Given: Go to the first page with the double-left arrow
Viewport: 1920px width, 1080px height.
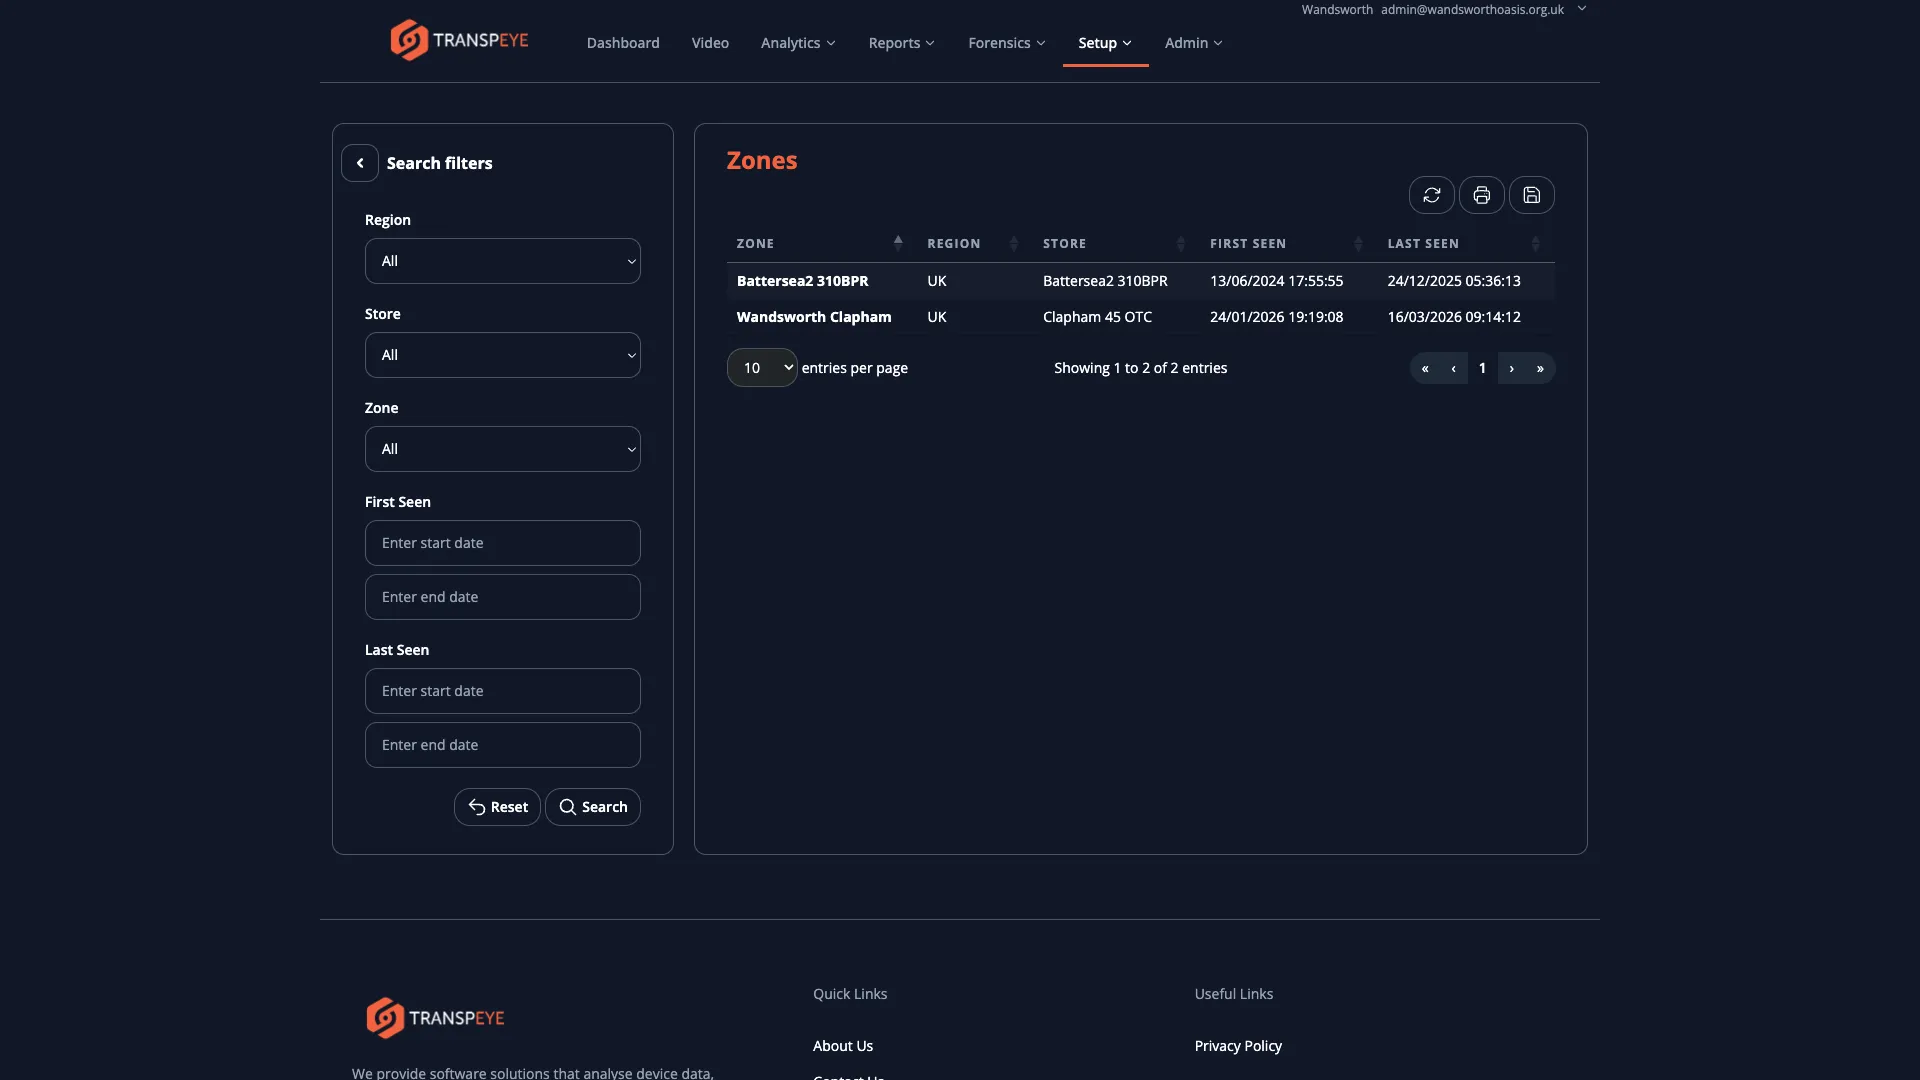Looking at the screenshot, I should coord(1425,368).
